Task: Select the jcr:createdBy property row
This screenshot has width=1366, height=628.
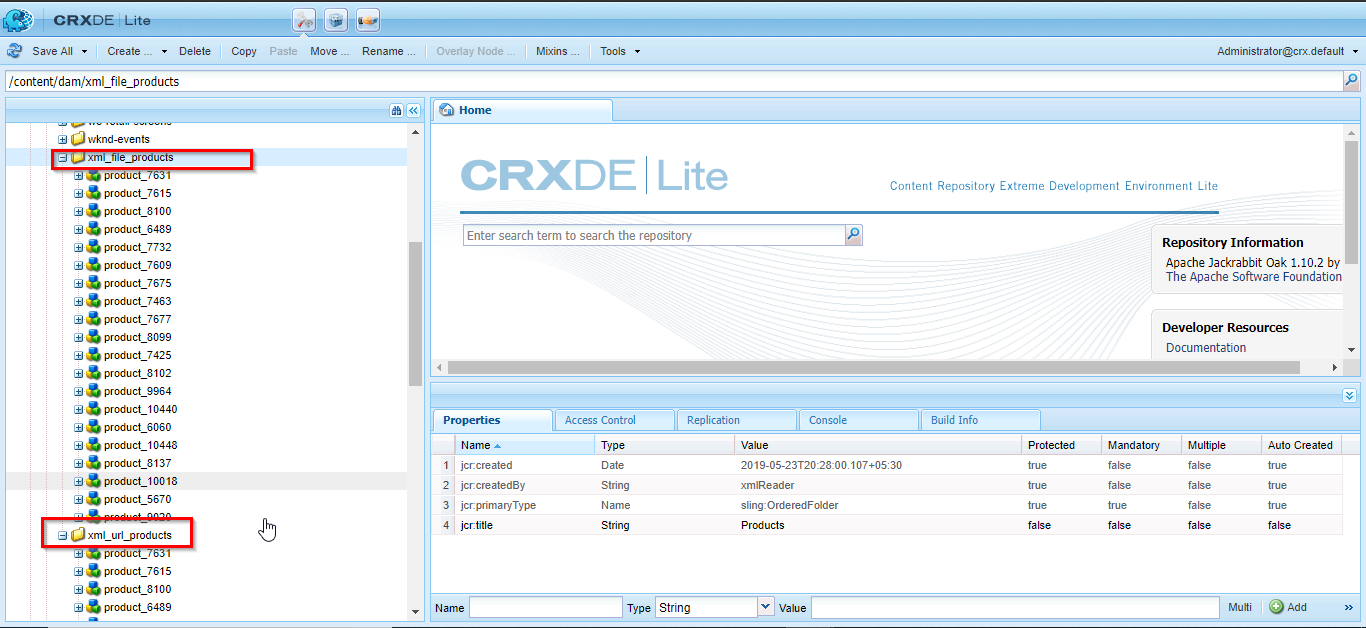Action: 887,485
